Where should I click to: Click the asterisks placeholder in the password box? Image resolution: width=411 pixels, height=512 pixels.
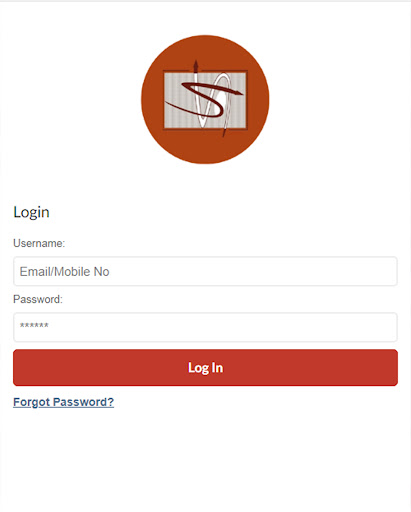tap(34, 326)
